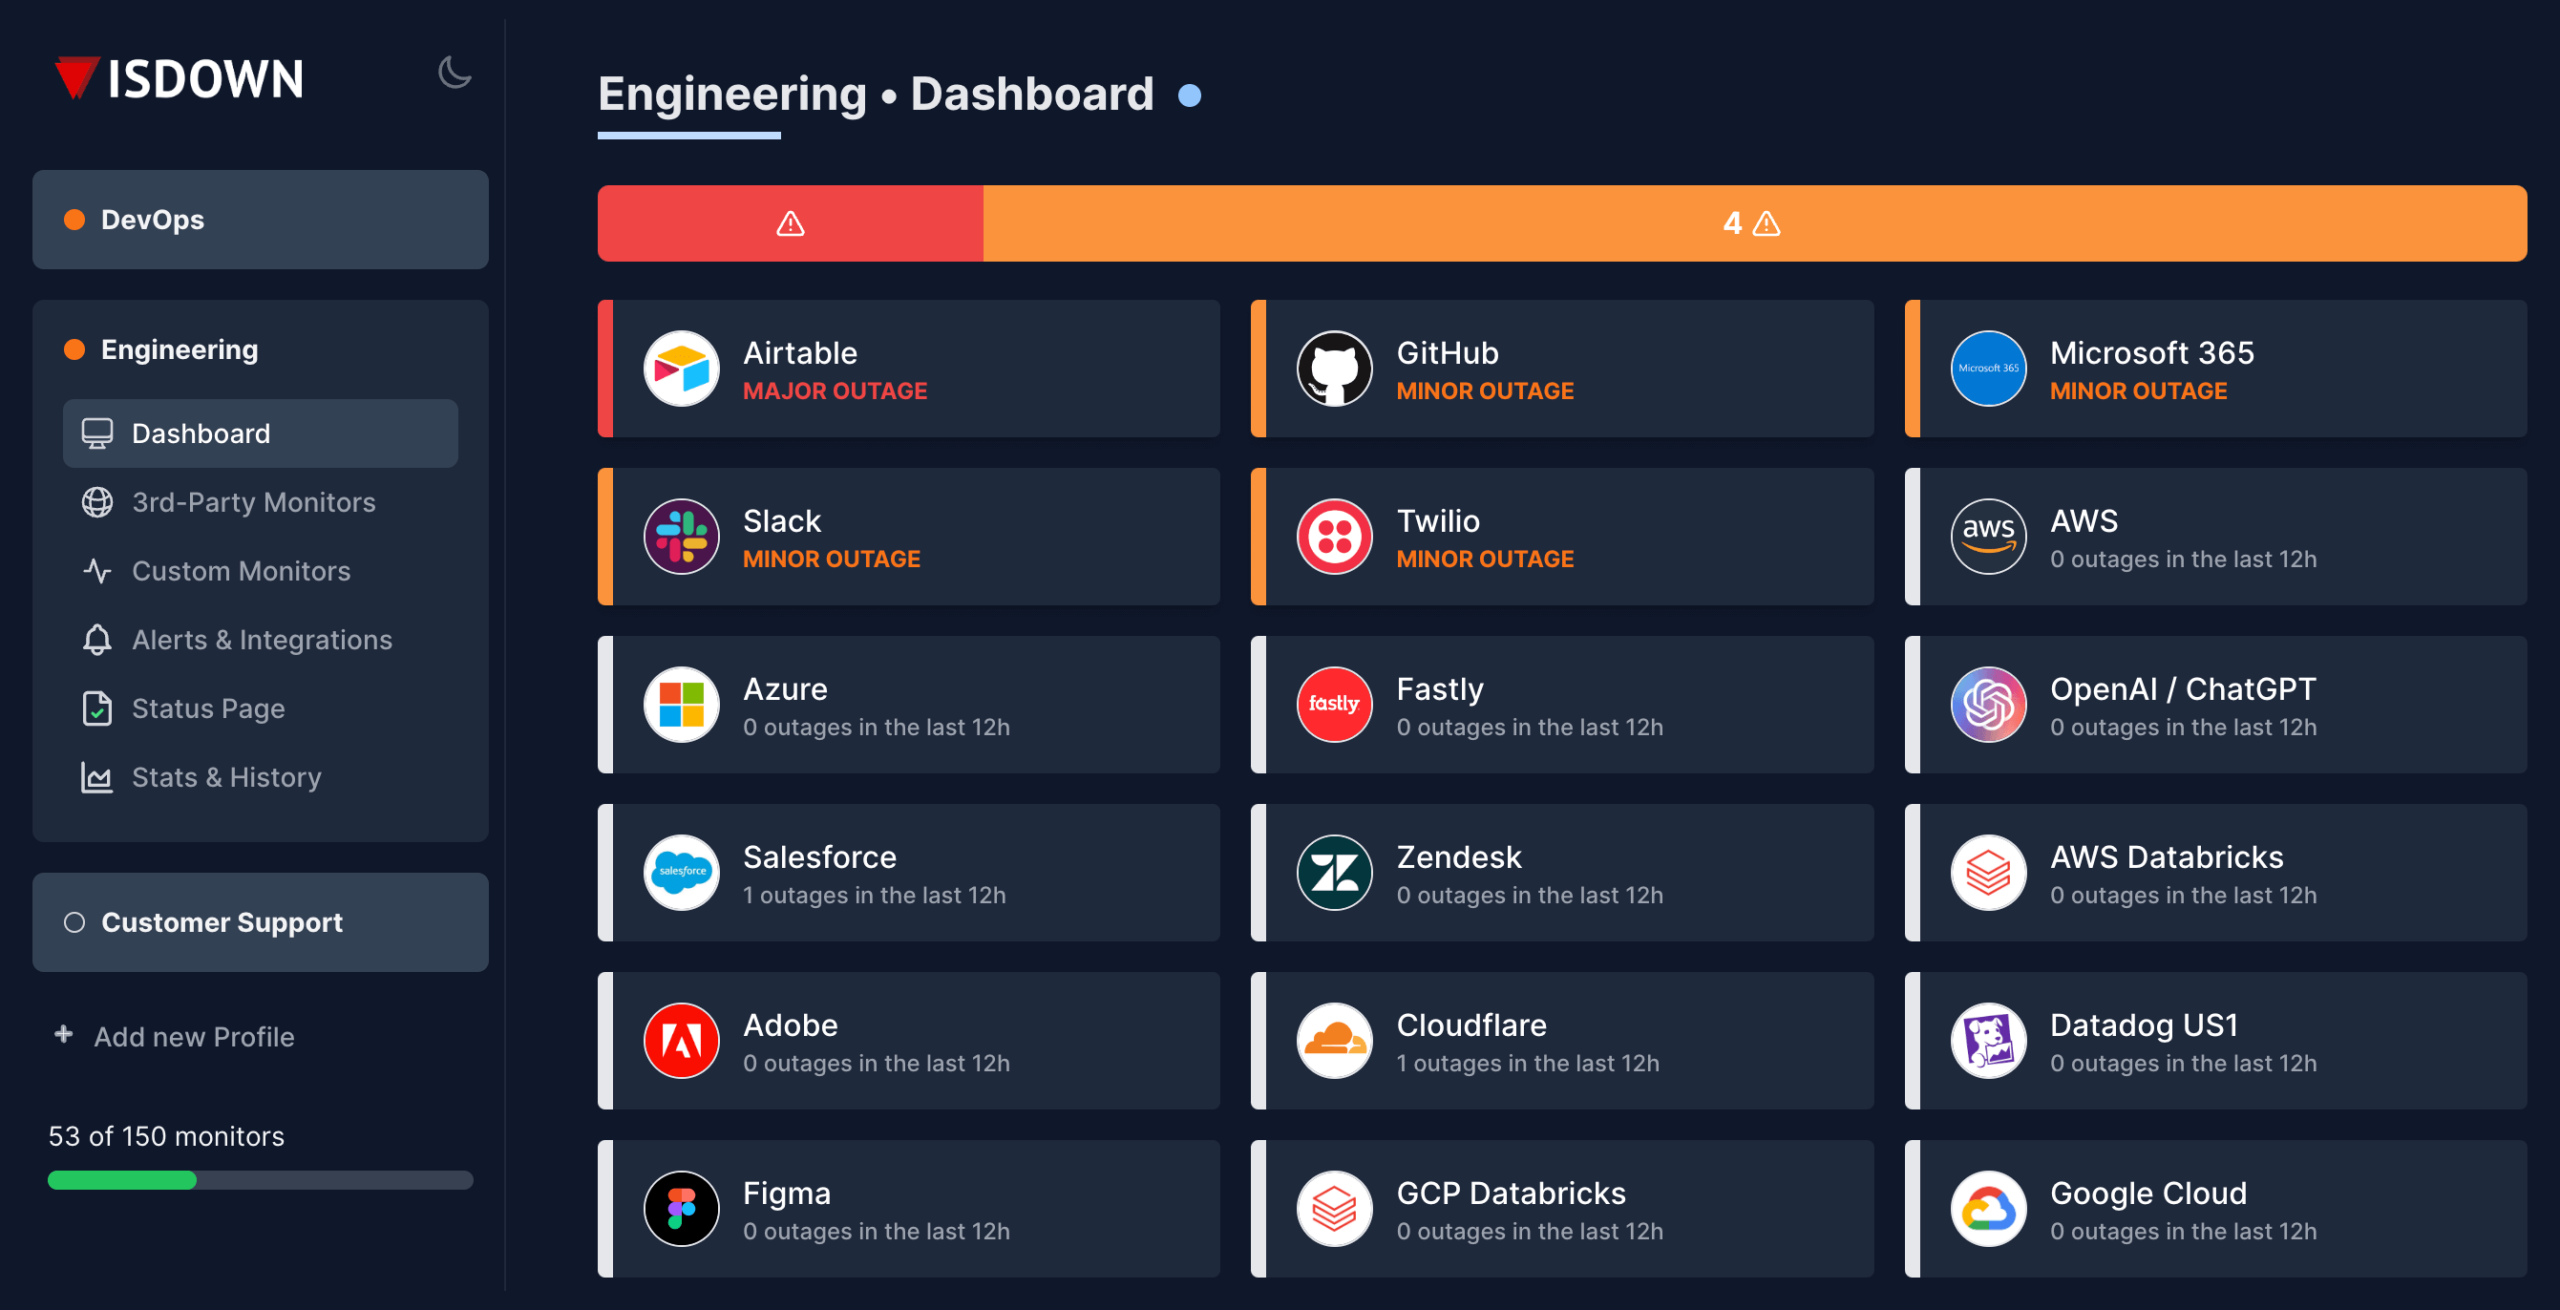Expand the DevOps profile

click(260, 220)
